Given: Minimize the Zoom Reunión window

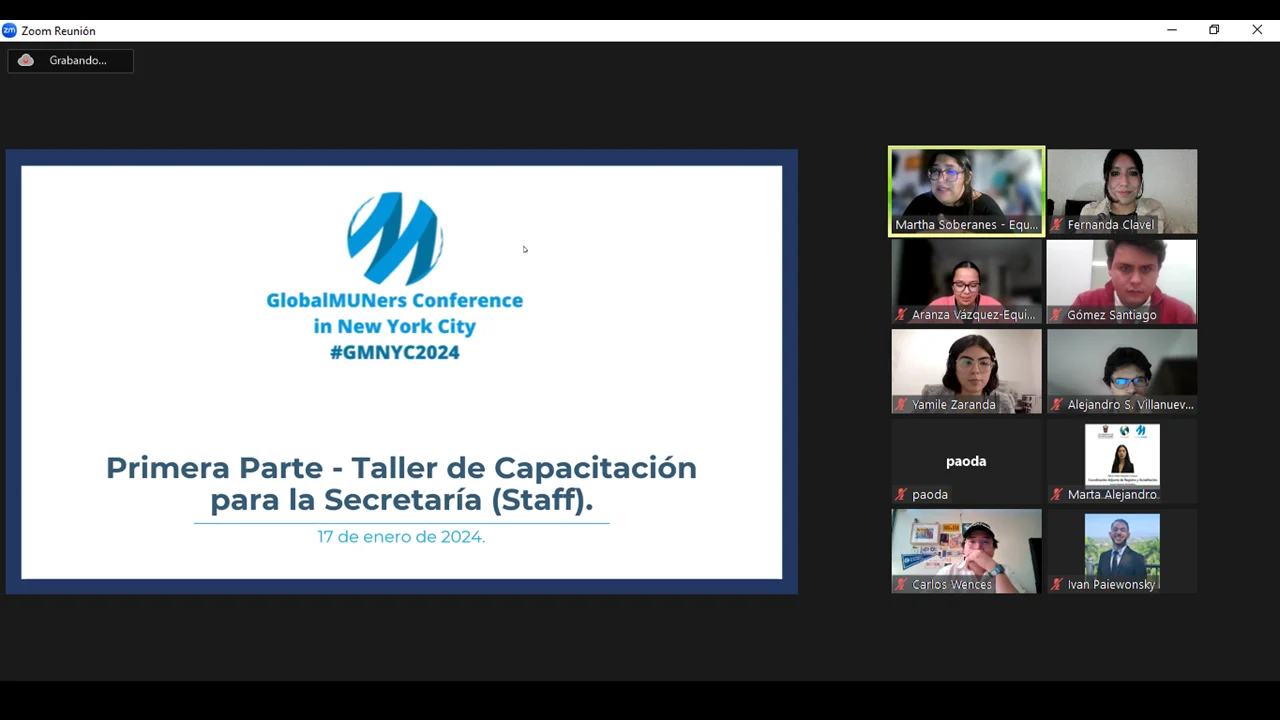Looking at the screenshot, I should pos(1171,30).
